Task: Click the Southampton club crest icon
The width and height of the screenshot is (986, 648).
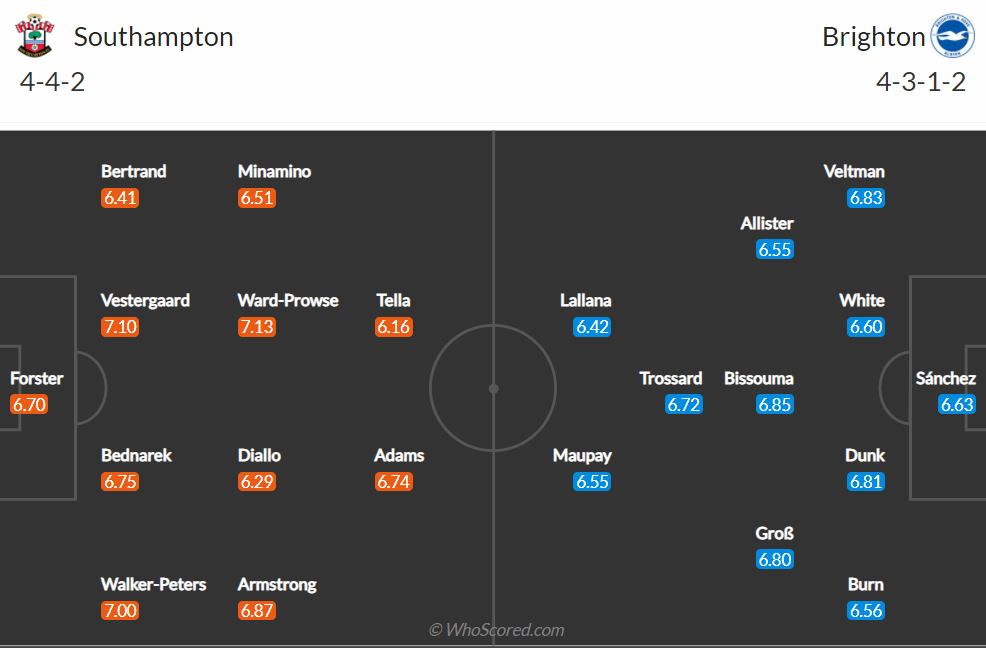Action: [34, 37]
